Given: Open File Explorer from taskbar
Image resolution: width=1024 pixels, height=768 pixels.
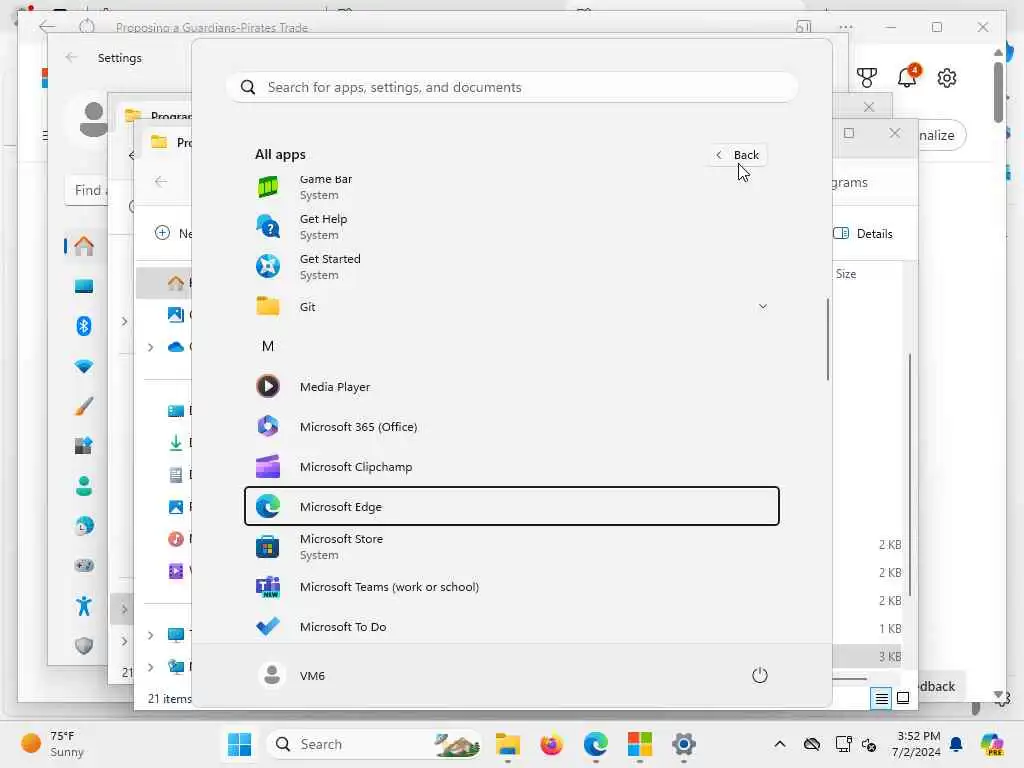Looking at the screenshot, I should click(507, 744).
